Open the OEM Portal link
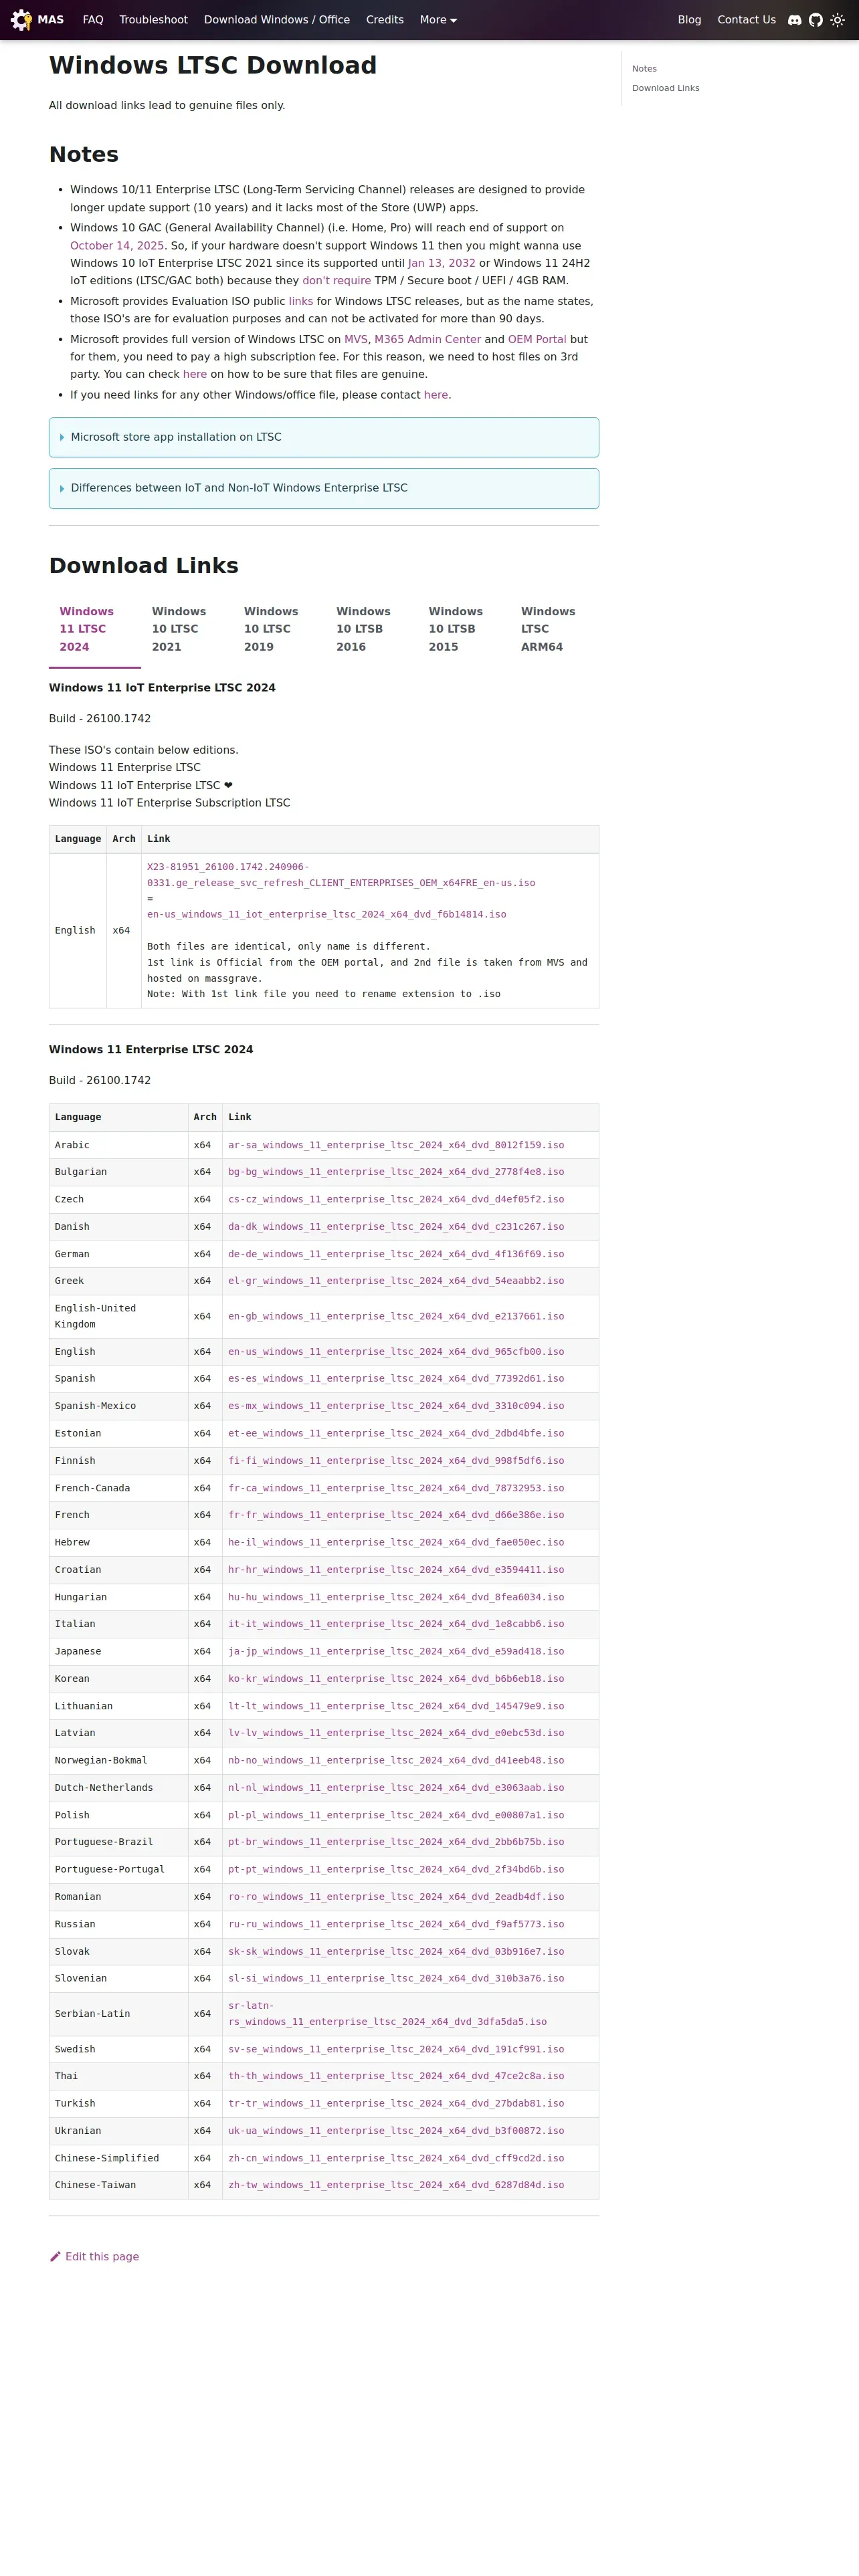This screenshot has width=859, height=2576. tap(537, 339)
